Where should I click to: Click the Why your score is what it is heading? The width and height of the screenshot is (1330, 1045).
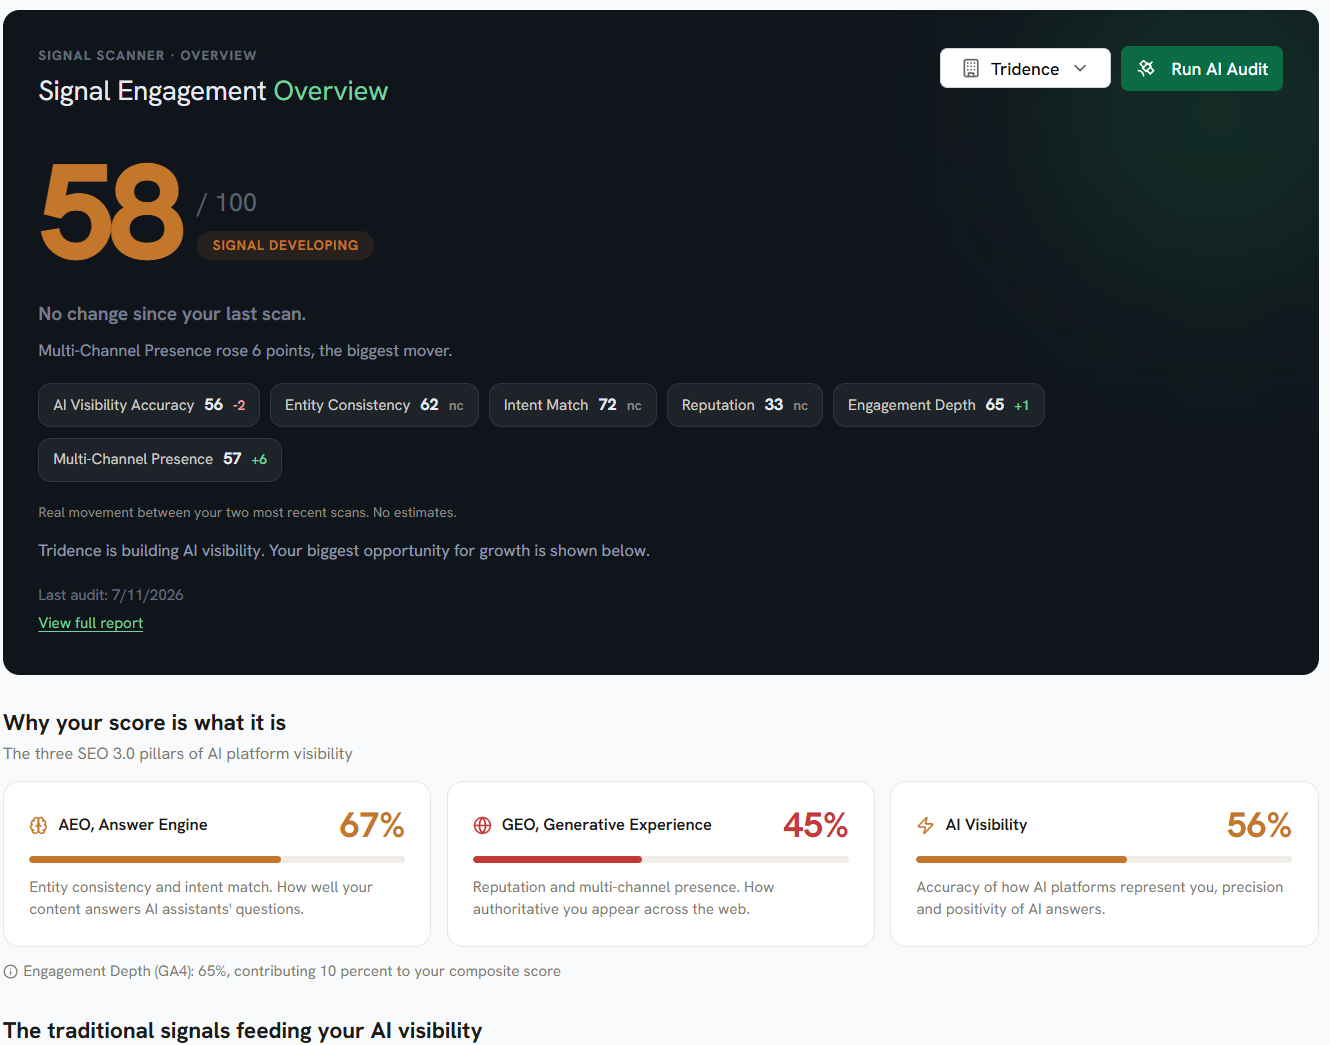click(145, 723)
